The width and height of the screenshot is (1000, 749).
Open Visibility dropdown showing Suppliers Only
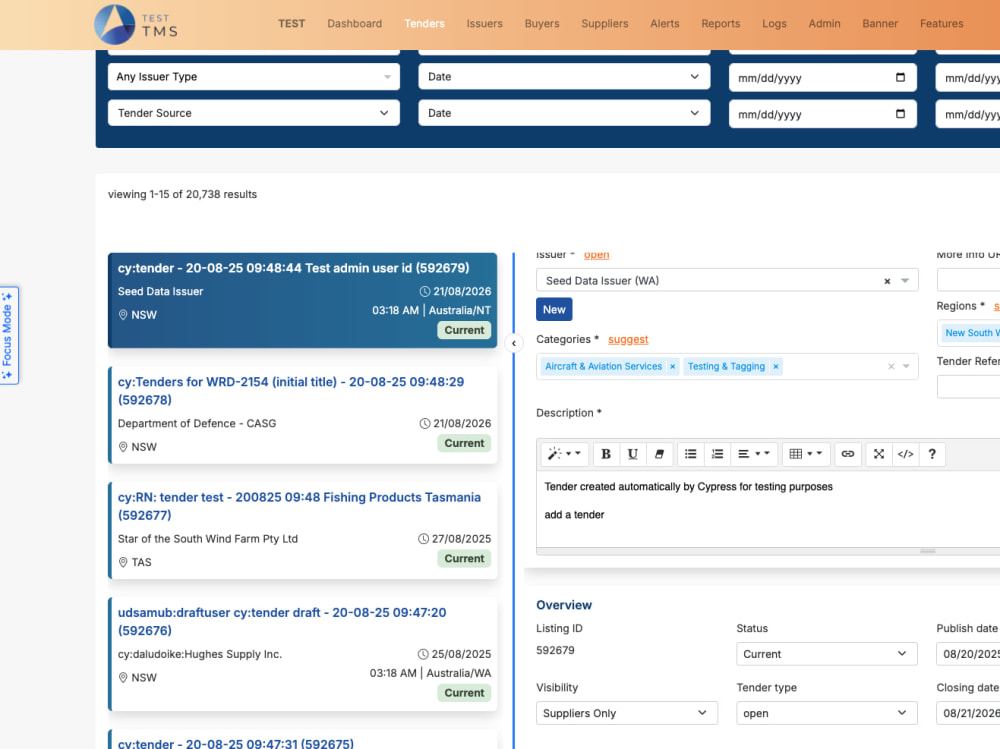(x=627, y=713)
